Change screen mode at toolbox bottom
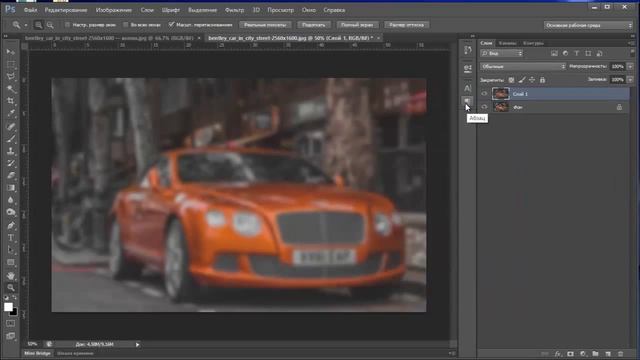This screenshot has width=640, height=360. pyautogui.click(x=11, y=336)
